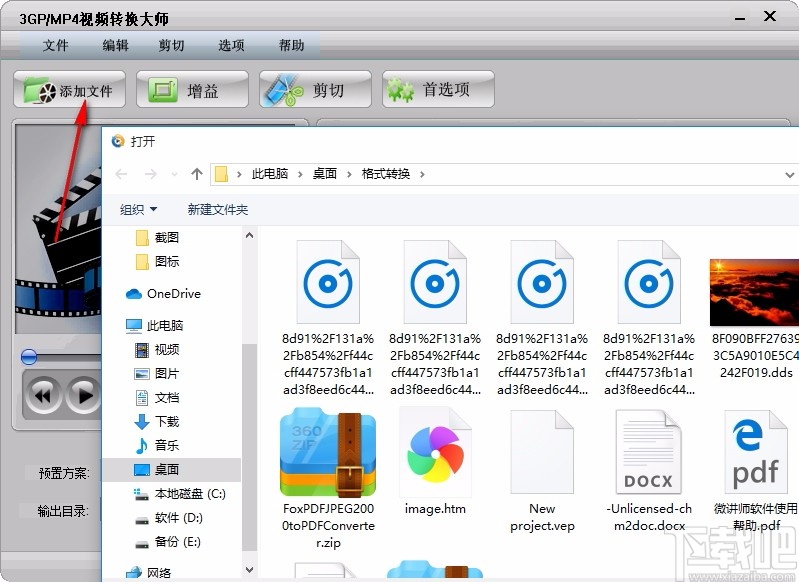Screen dimensions: 799x582
Task: Expand chevron after 格式转换 in breadcrumb
Action: 422,175
